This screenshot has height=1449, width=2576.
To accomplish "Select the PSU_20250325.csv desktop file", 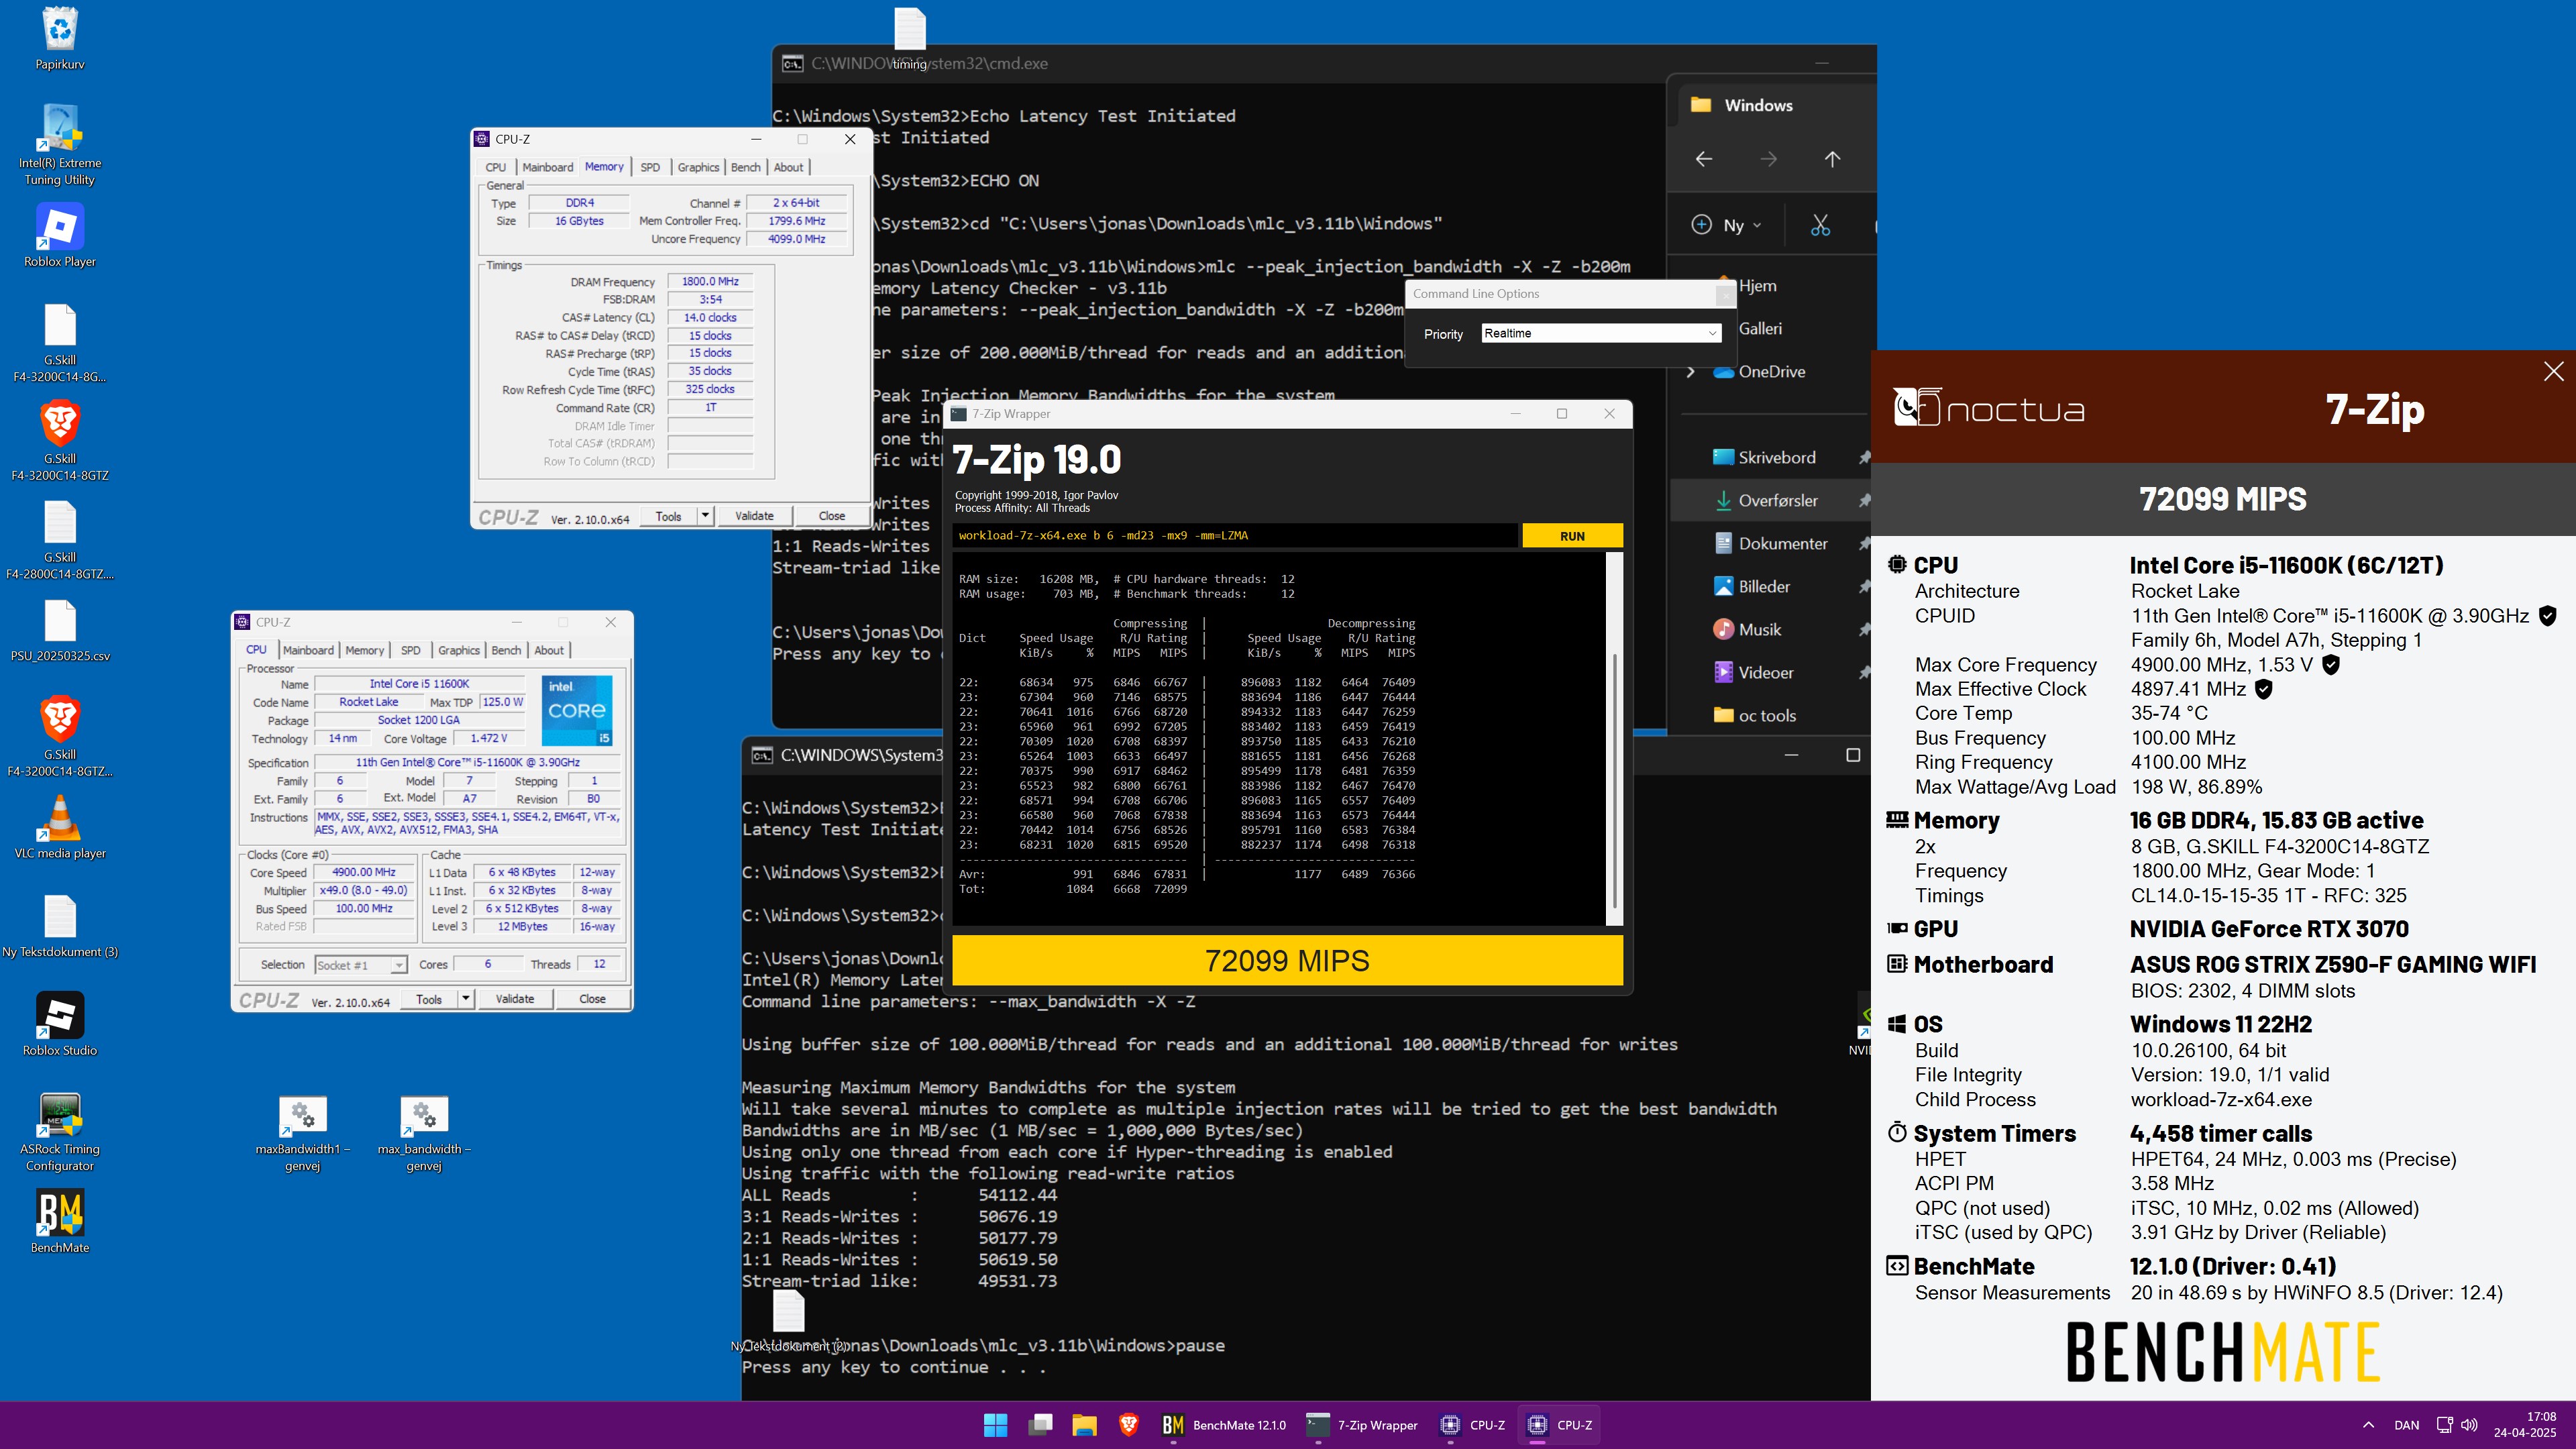I will (x=60, y=631).
